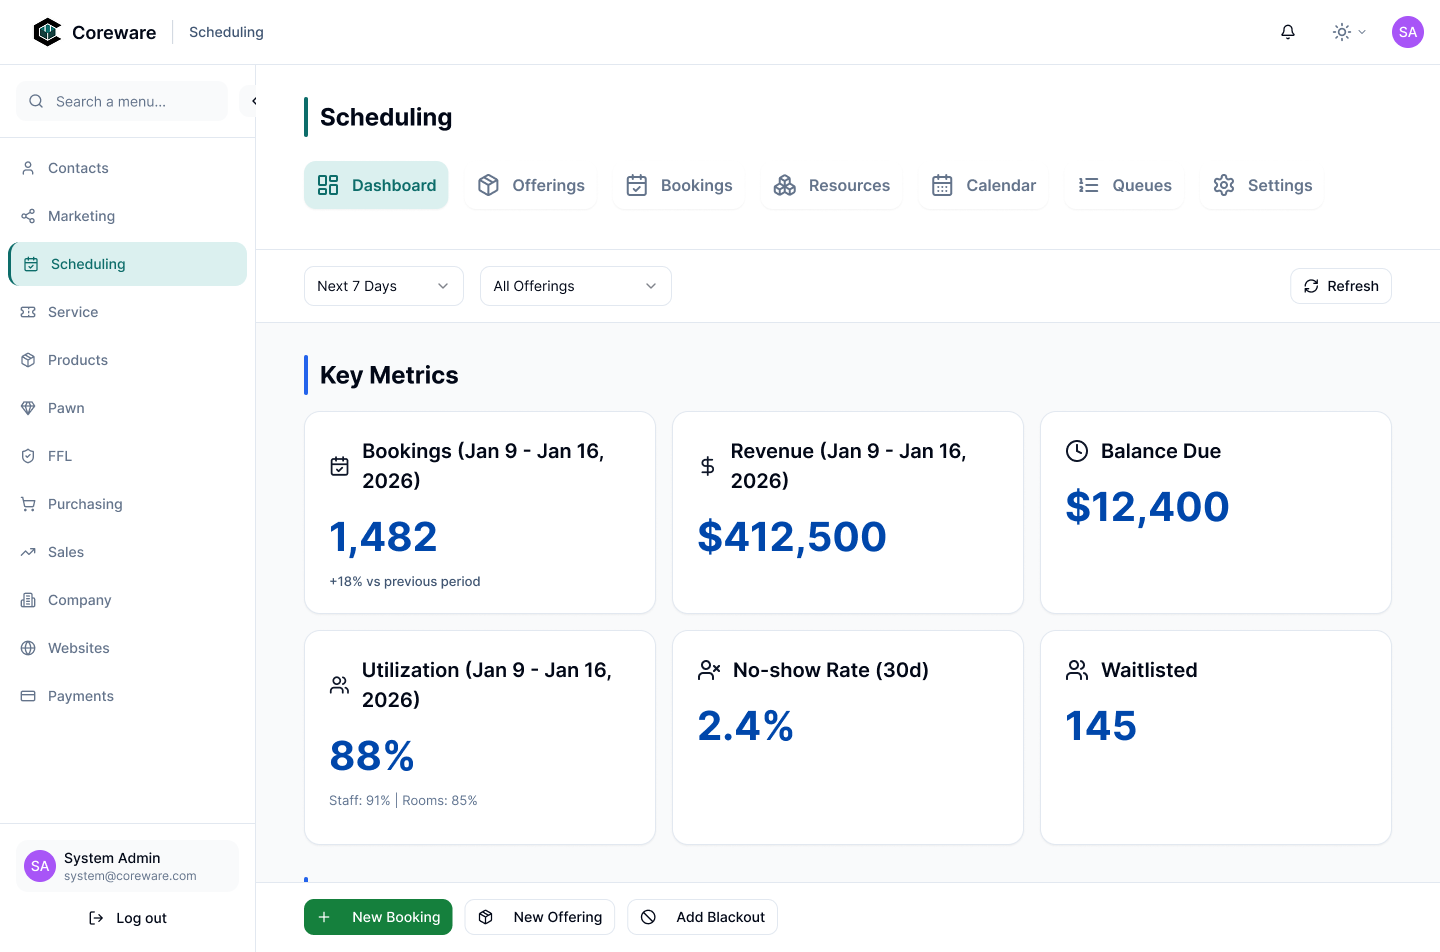Open the All Offerings filter dropdown
This screenshot has height=952, width=1440.
point(575,286)
